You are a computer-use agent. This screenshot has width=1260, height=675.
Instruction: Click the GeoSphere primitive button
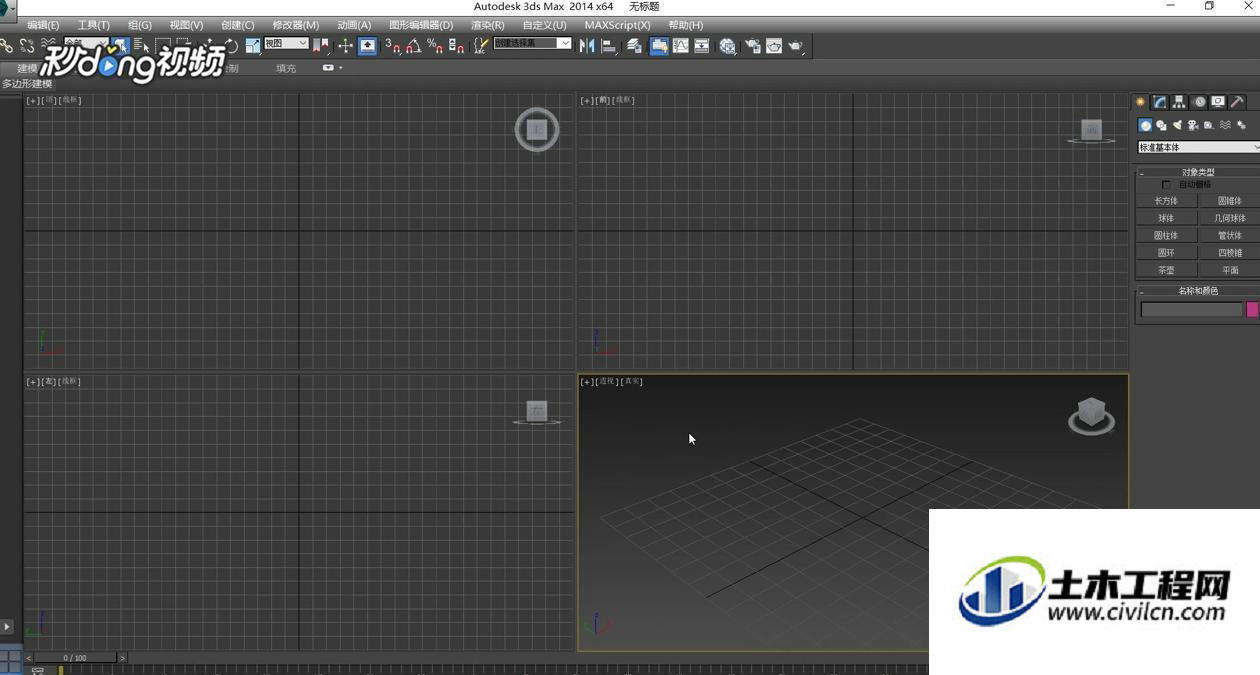pyautogui.click(x=1229, y=218)
